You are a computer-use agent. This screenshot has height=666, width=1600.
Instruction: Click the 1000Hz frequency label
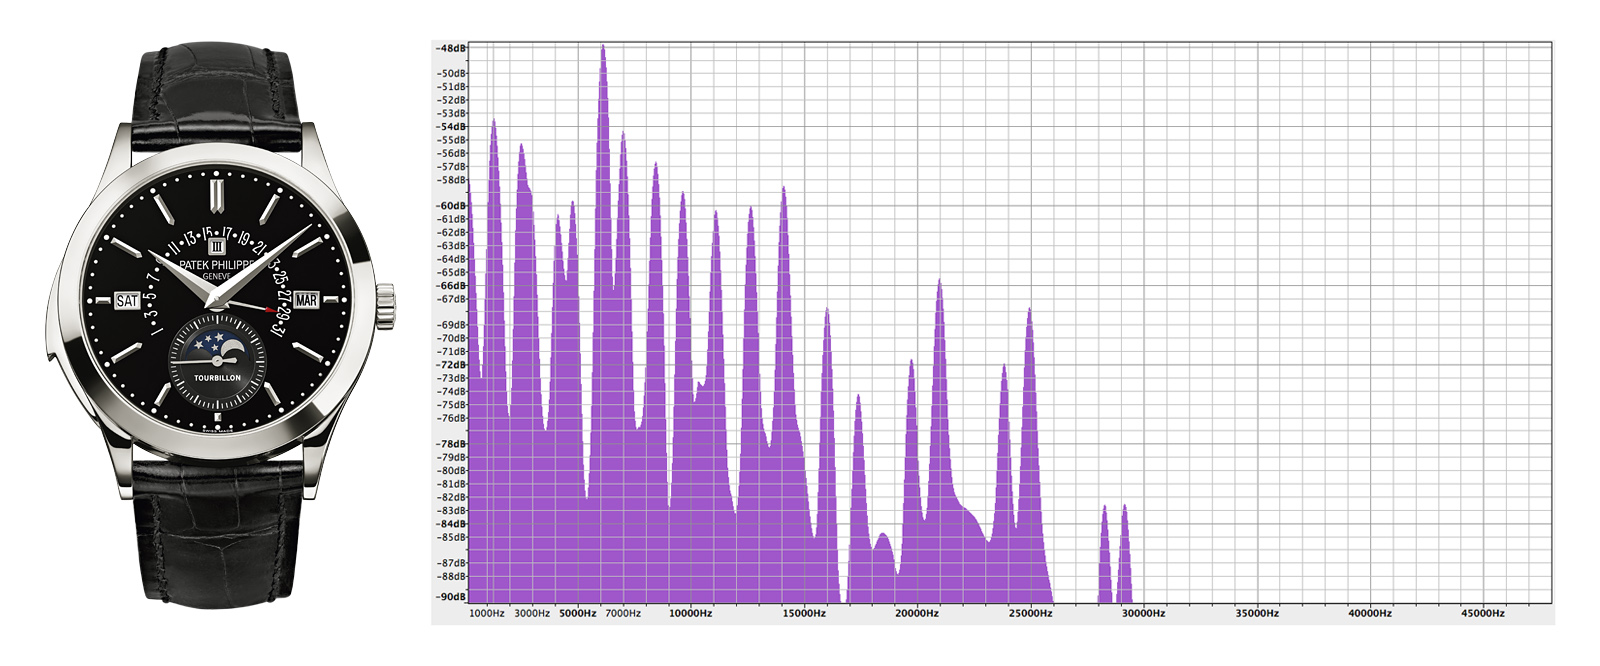[487, 613]
